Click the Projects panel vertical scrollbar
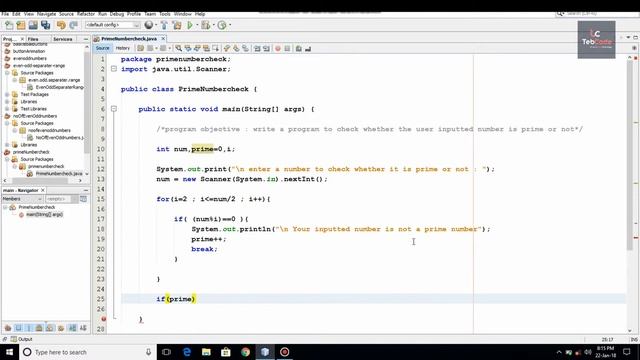Viewport: 640px width, 360px height. point(87,102)
